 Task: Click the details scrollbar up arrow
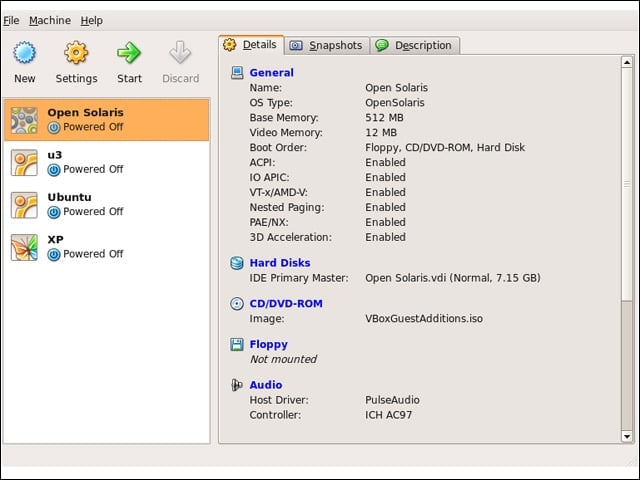(x=627, y=62)
